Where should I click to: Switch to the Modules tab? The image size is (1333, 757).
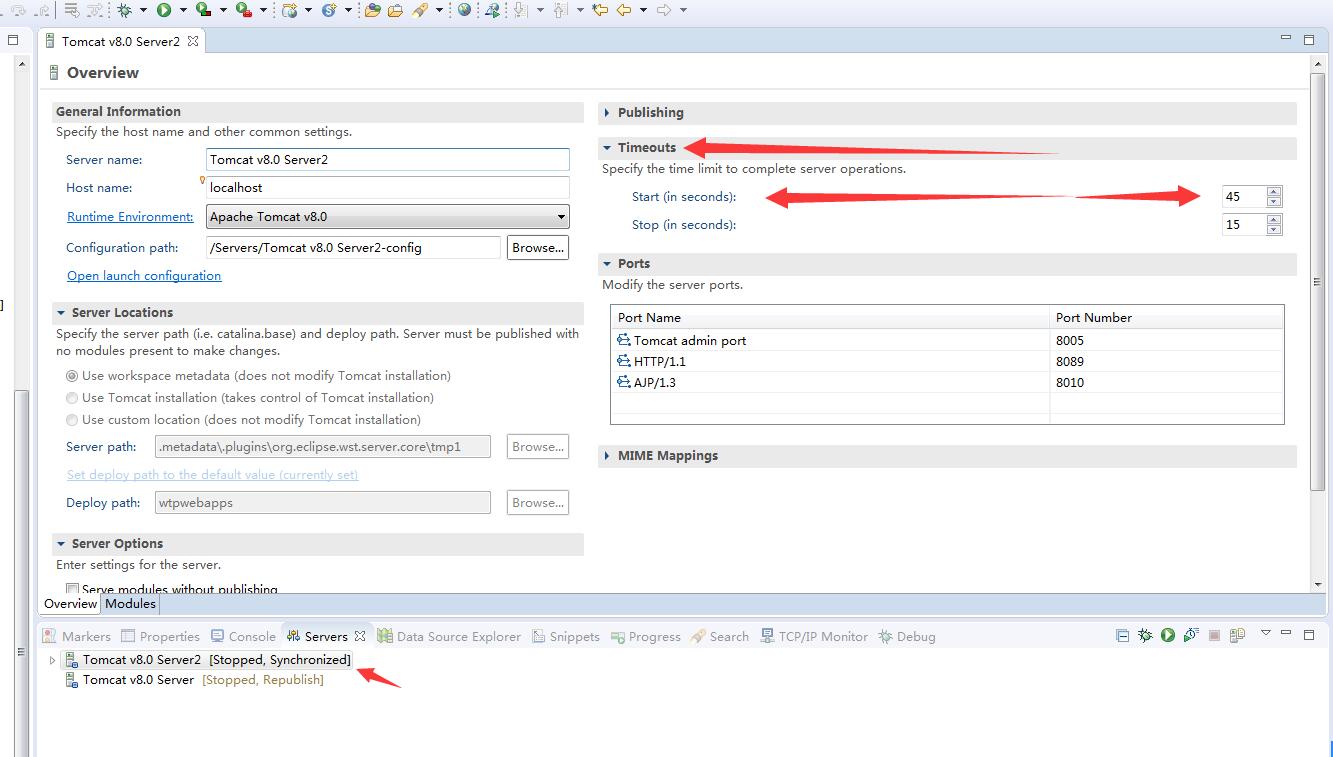[130, 604]
